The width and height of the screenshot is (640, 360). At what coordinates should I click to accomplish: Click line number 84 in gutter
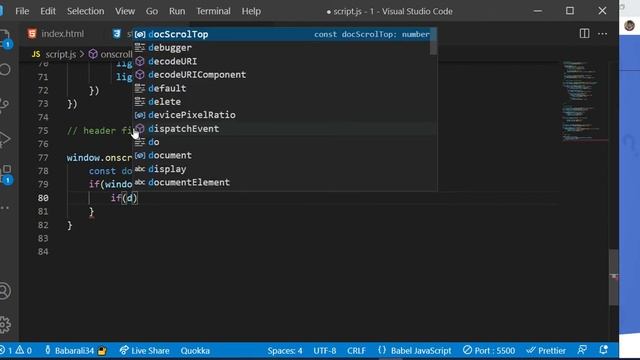pyautogui.click(x=43, y=251)
